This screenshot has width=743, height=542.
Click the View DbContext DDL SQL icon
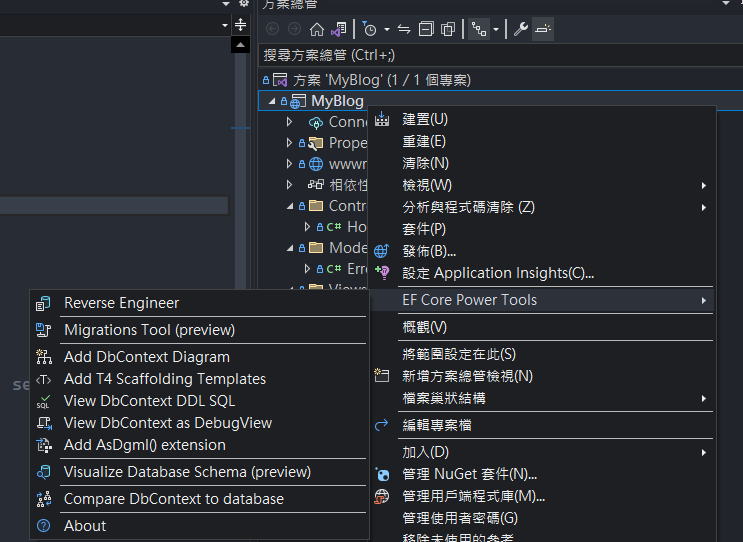point(44,401)
